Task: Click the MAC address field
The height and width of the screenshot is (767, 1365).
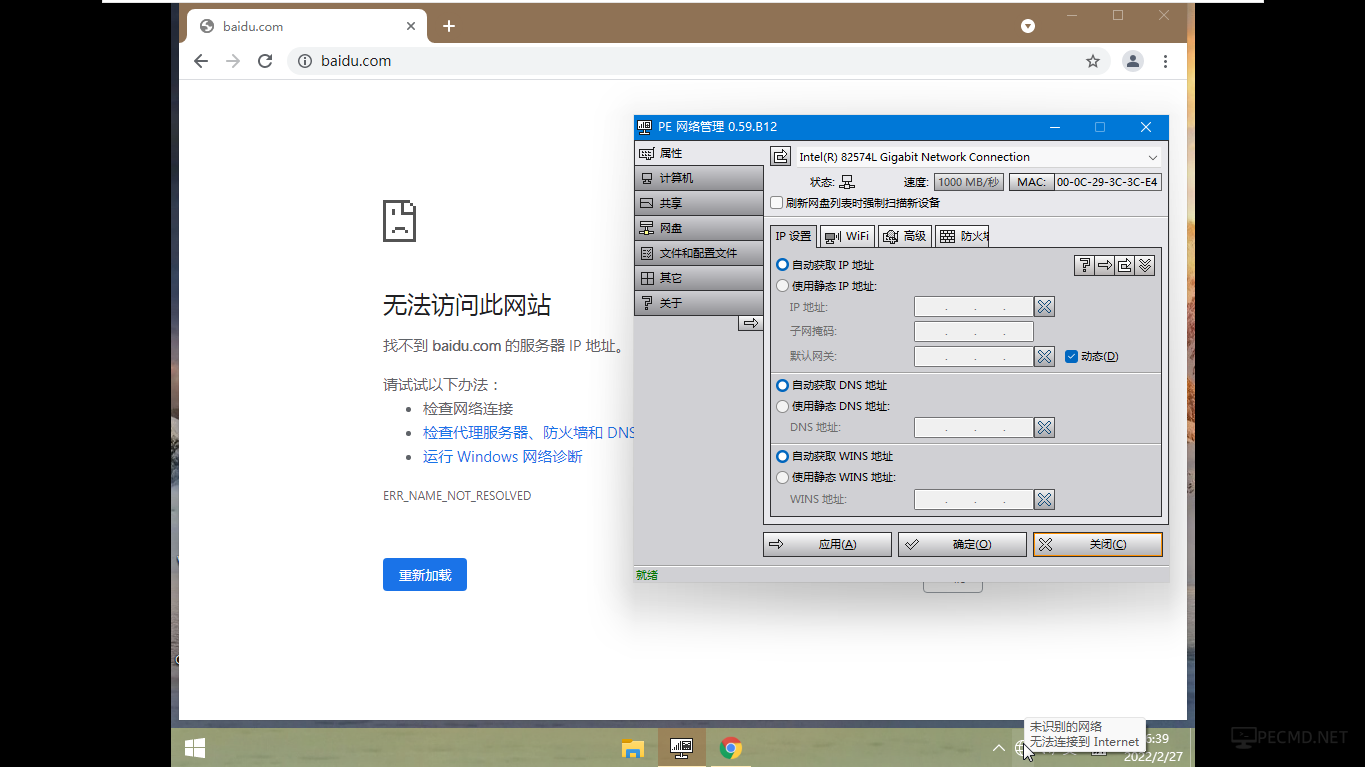Action: click(x=1108, y=182)
